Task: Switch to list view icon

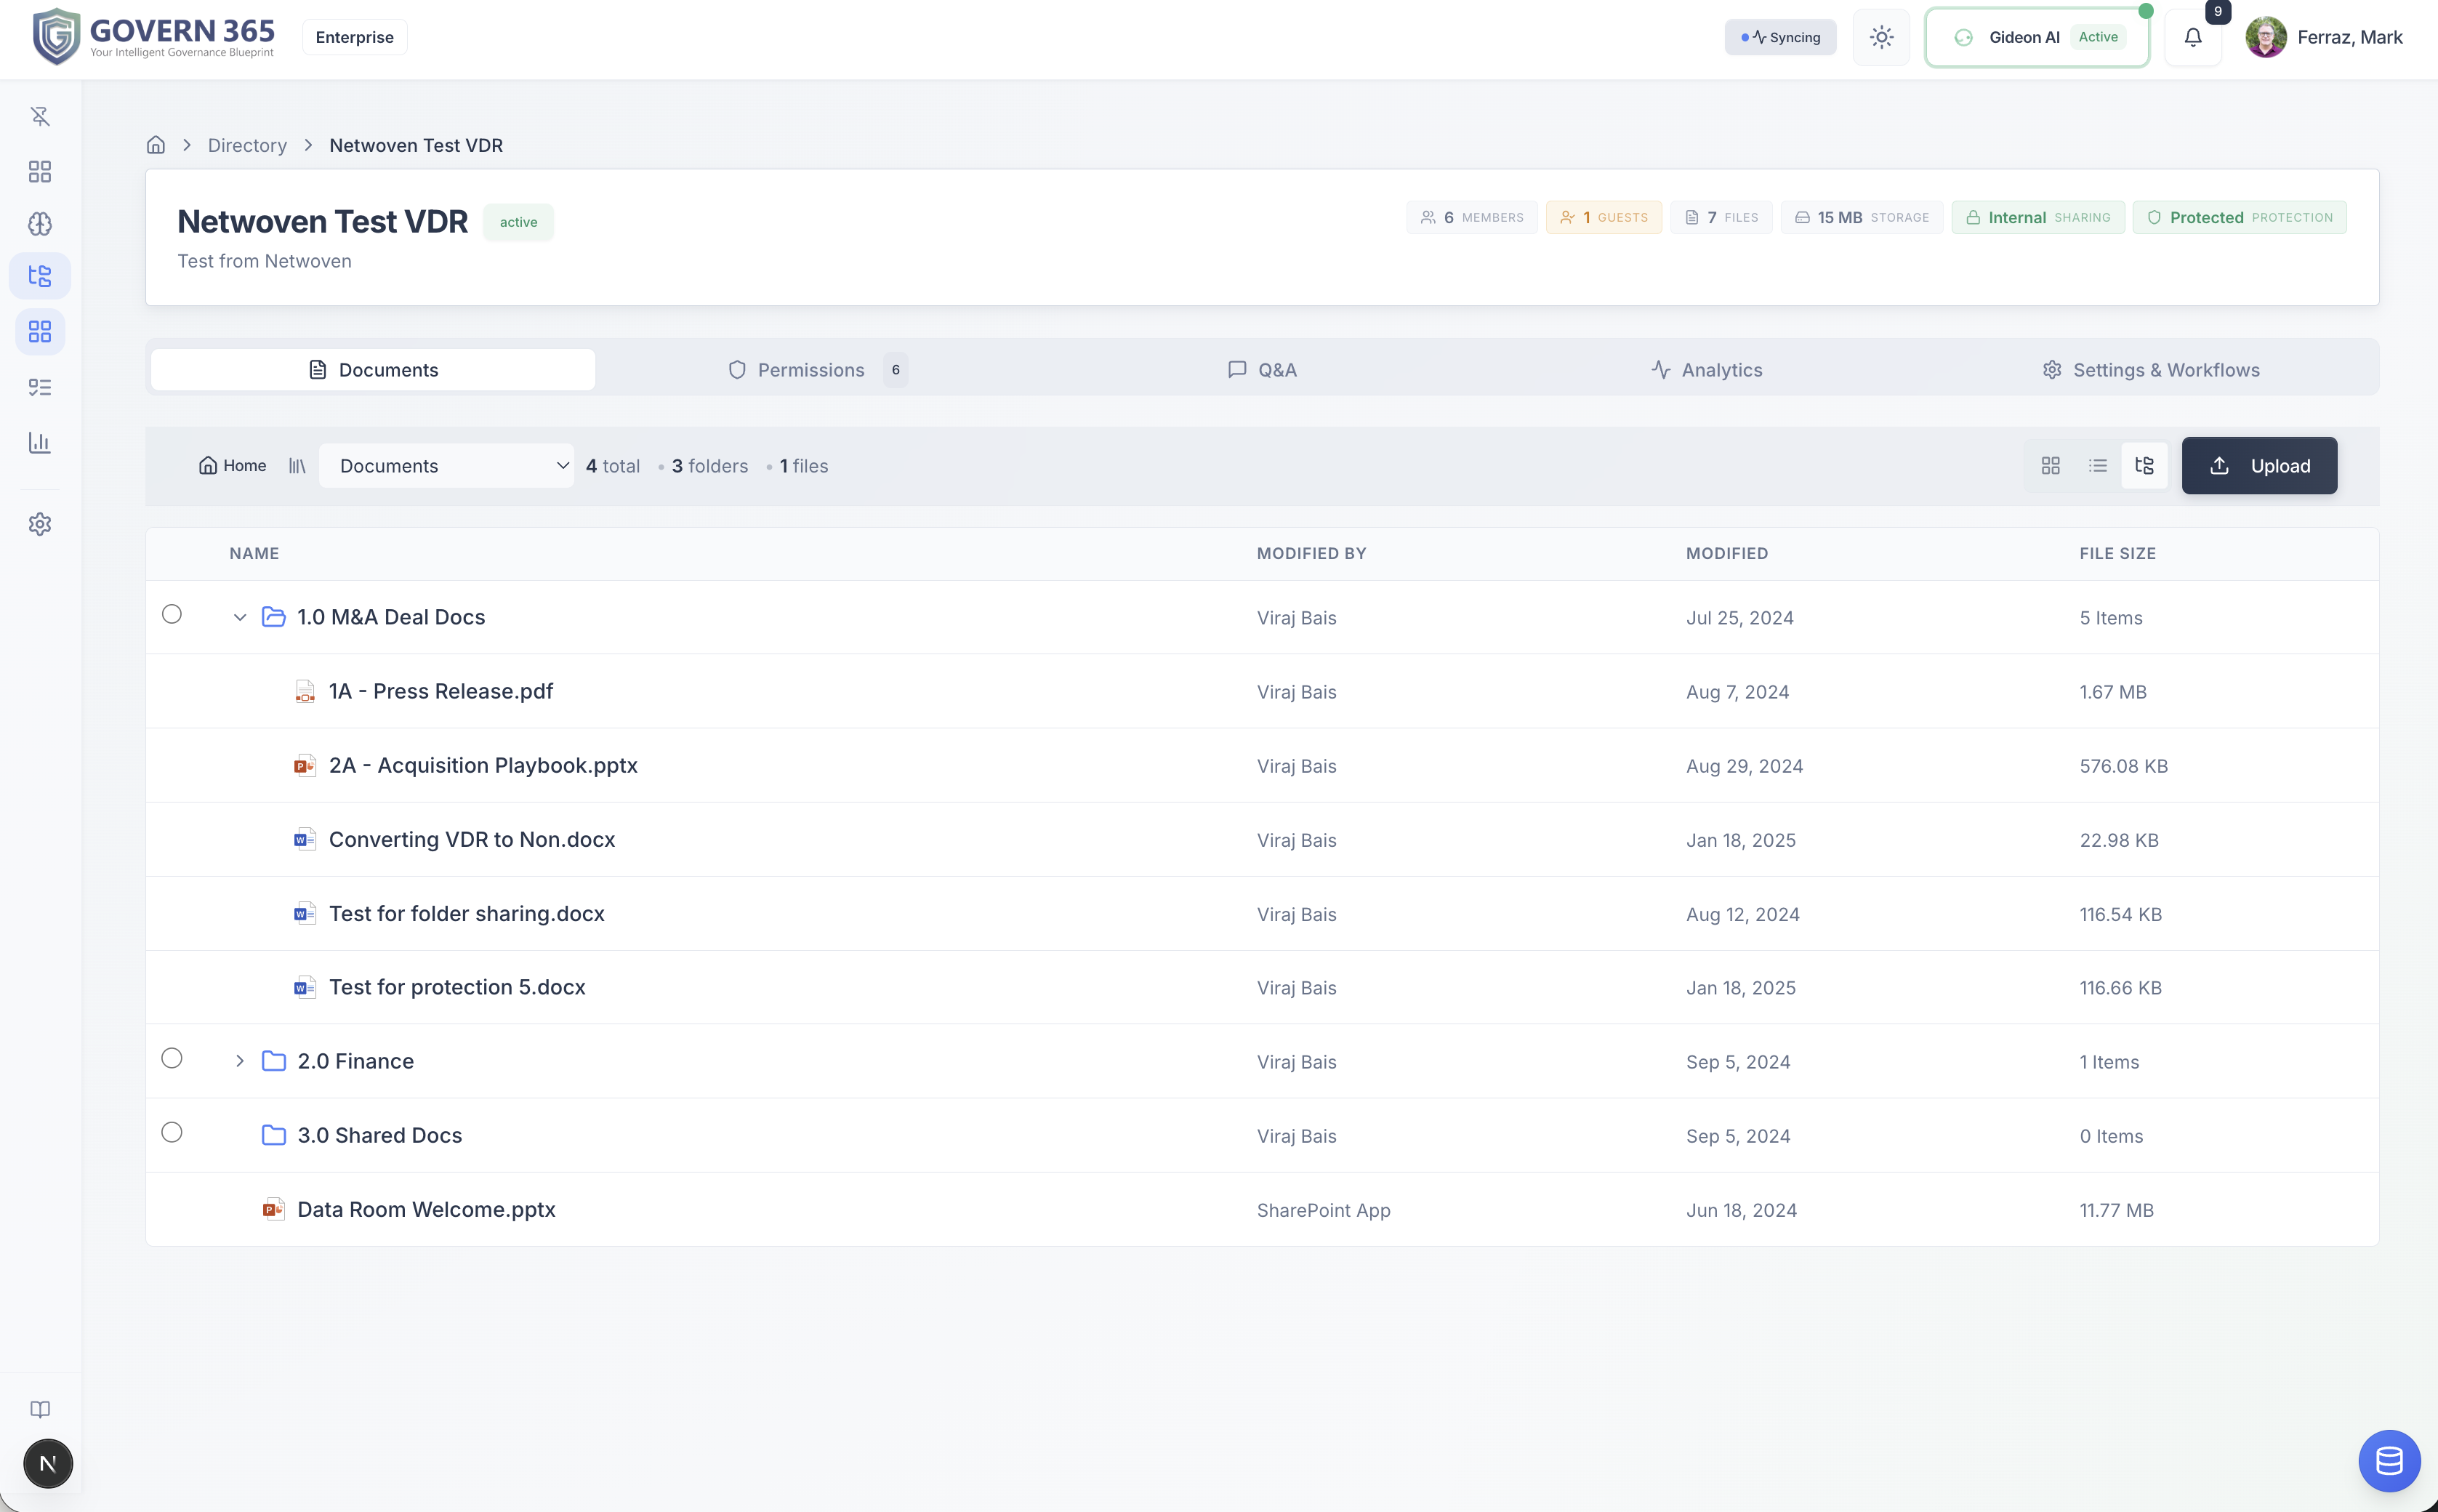Action: [2097, 466]
